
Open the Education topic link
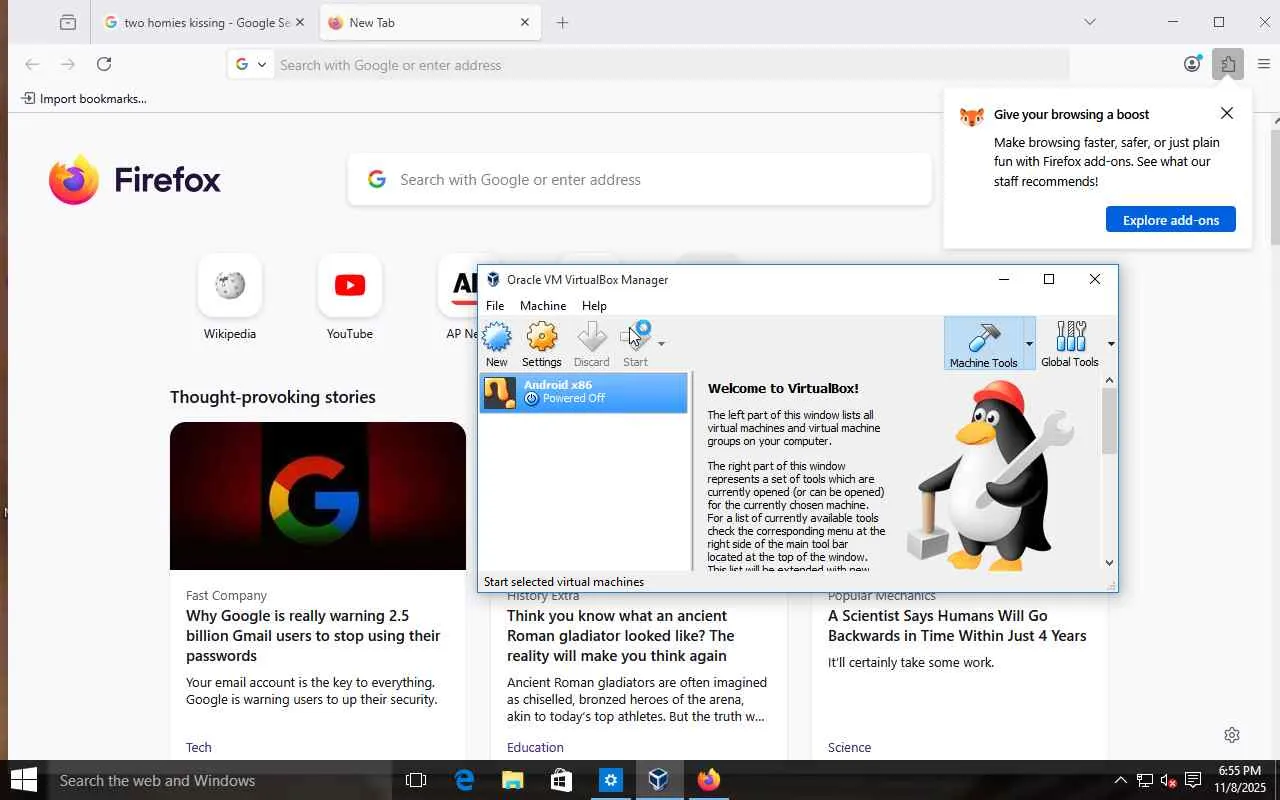[x=535, y=747]
